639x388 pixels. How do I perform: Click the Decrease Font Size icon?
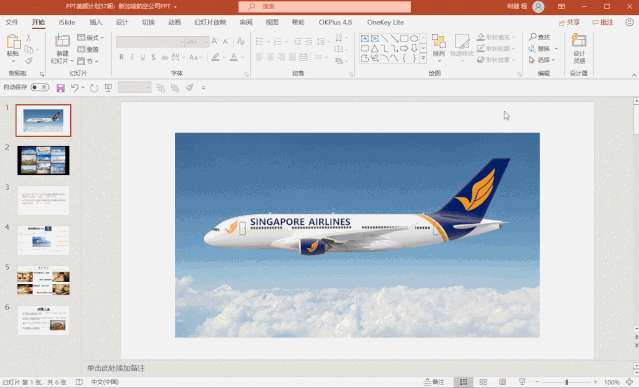coord(226,41)
